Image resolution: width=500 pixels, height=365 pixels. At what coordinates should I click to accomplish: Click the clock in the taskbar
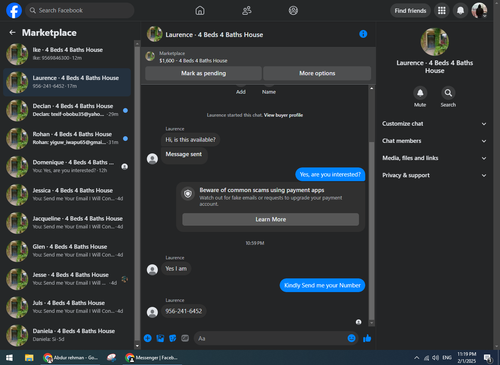467,358
